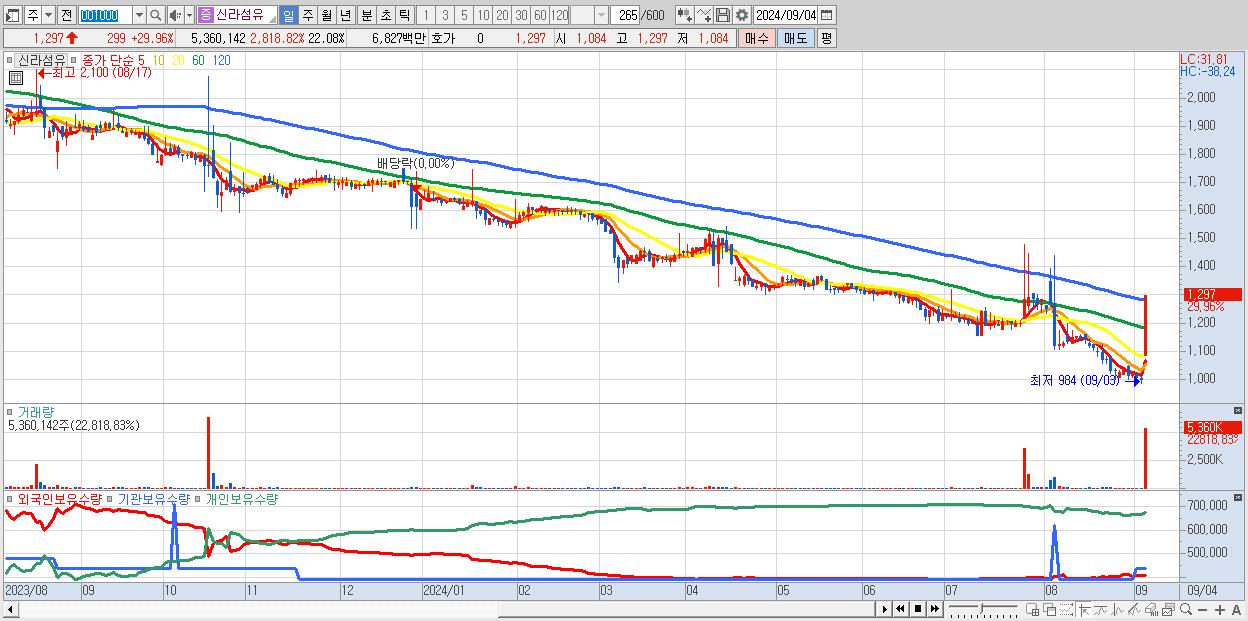Click the stop square button
Viewport: 1248px width, 621px height.
(x=918, y=609)
